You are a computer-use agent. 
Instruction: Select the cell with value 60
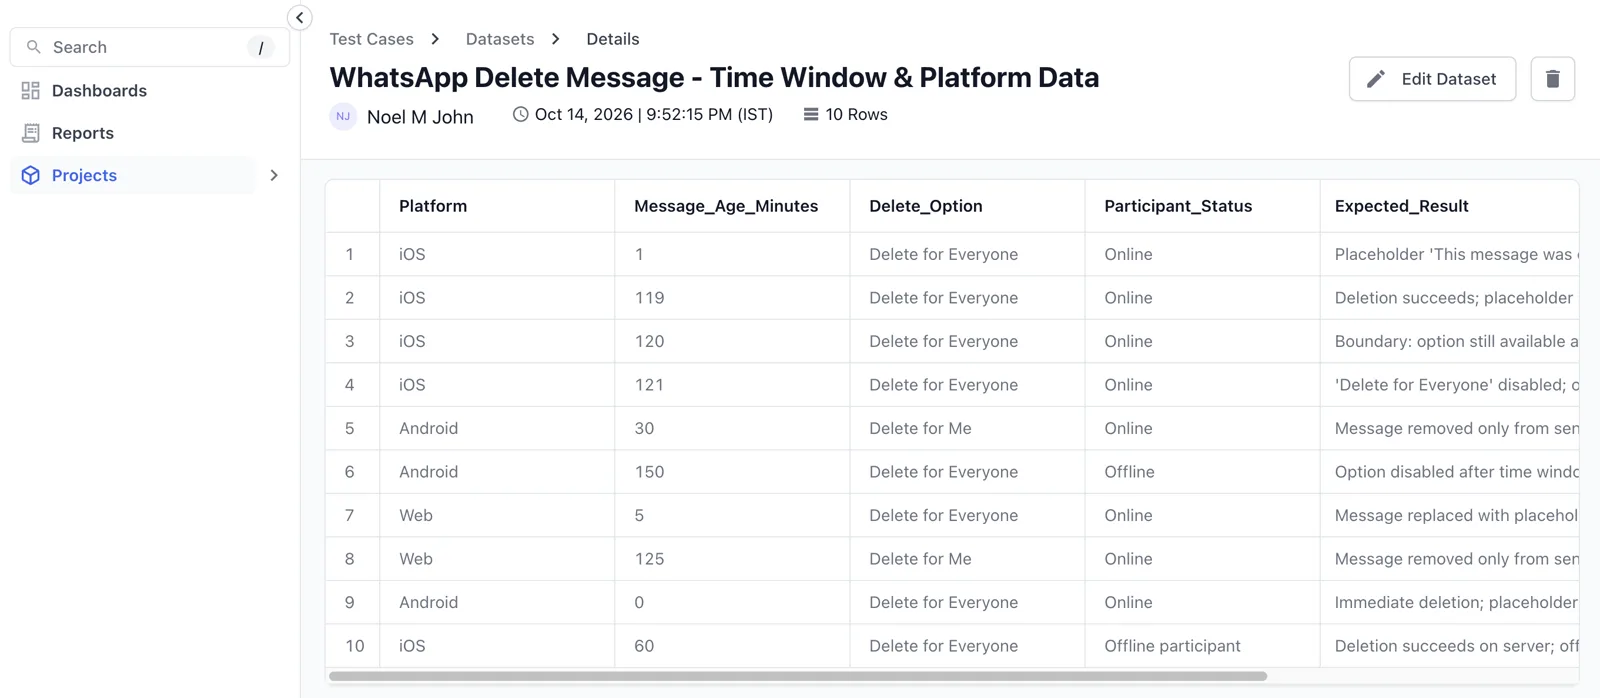732,646
